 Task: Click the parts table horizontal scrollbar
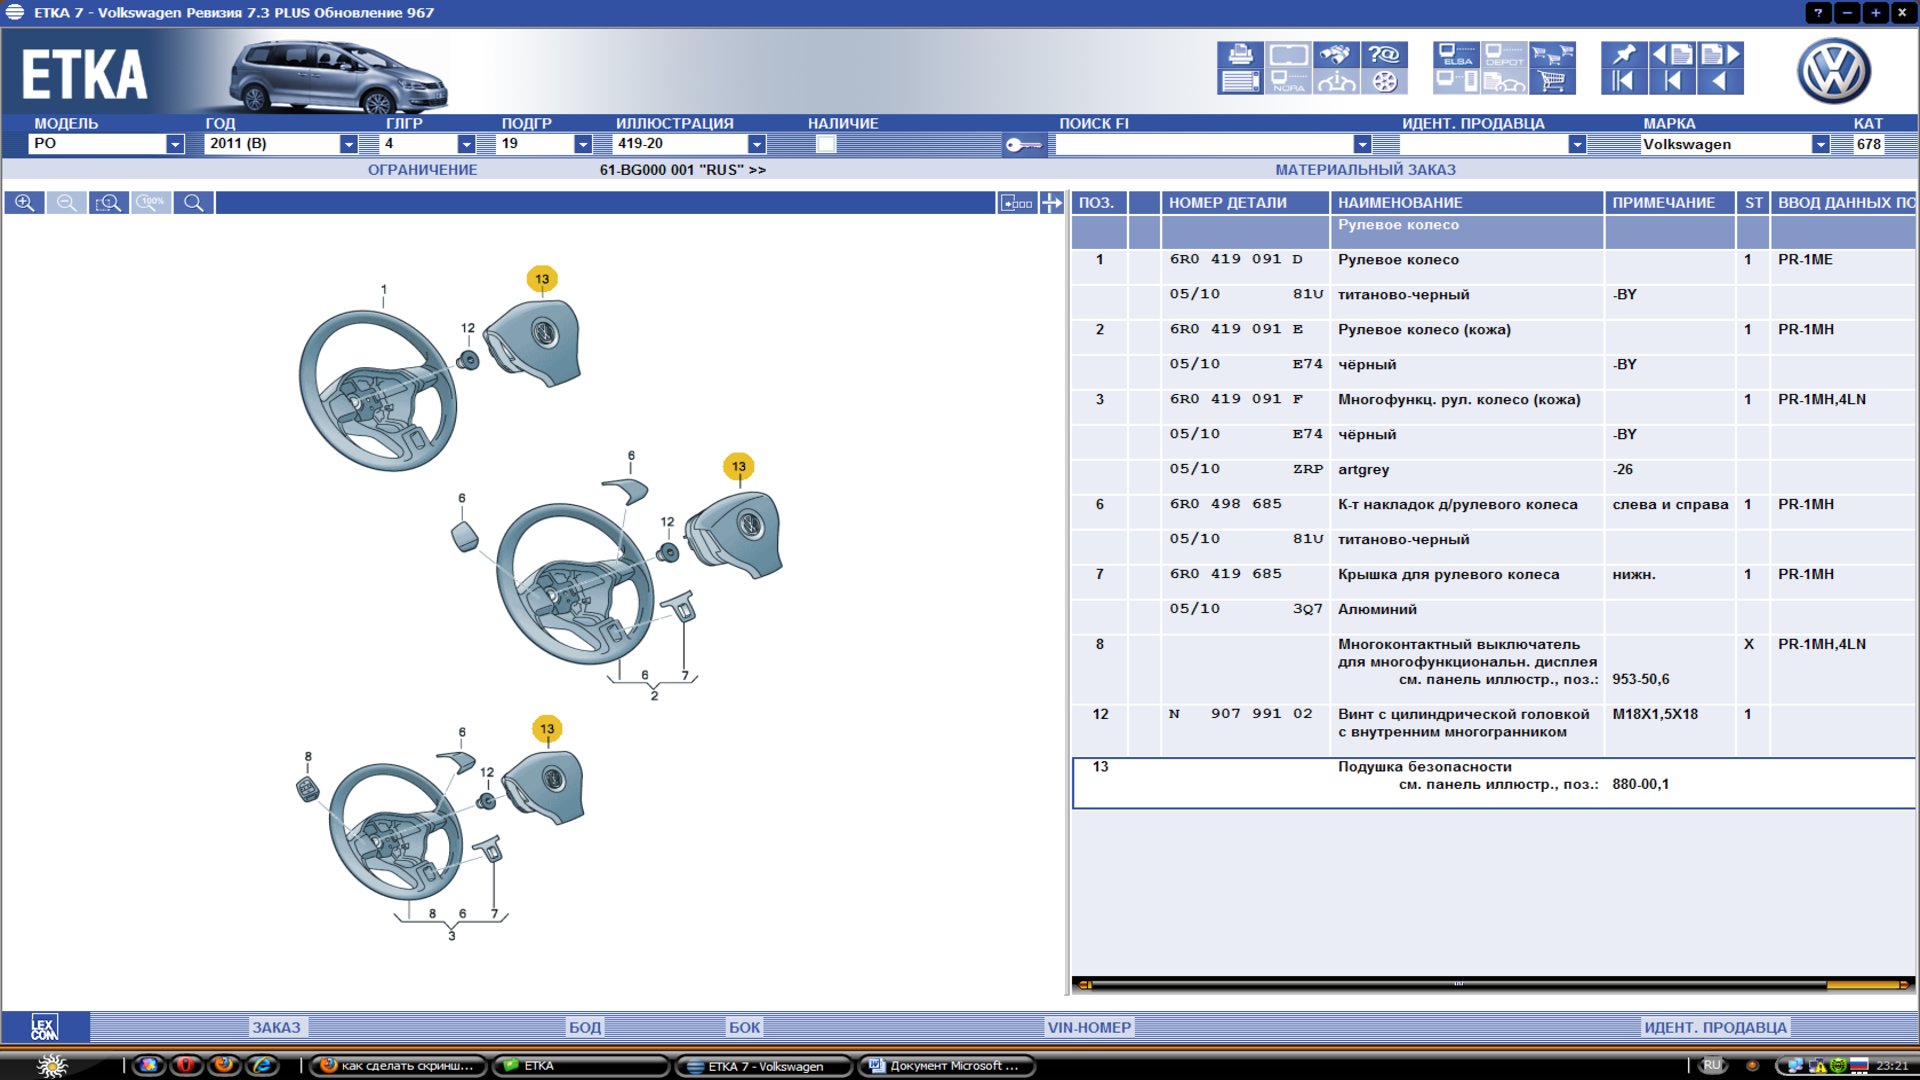coord(1457,985)
